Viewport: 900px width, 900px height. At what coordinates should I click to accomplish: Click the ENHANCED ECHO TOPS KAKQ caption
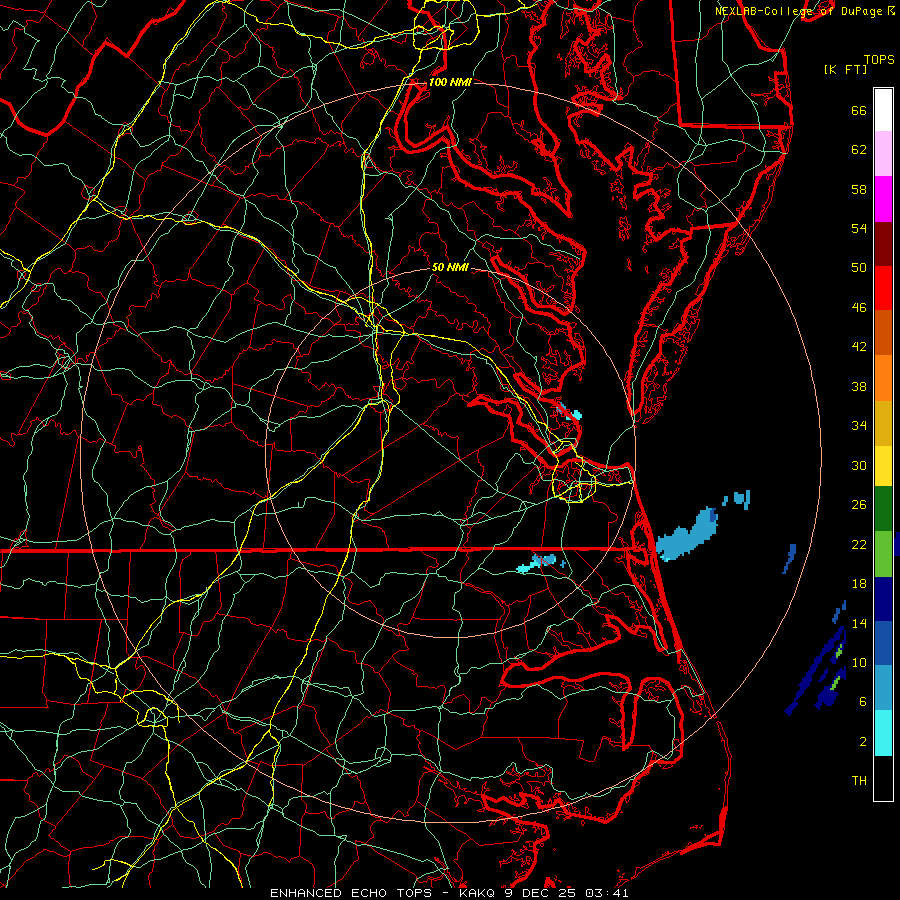(x=449, y=893)
